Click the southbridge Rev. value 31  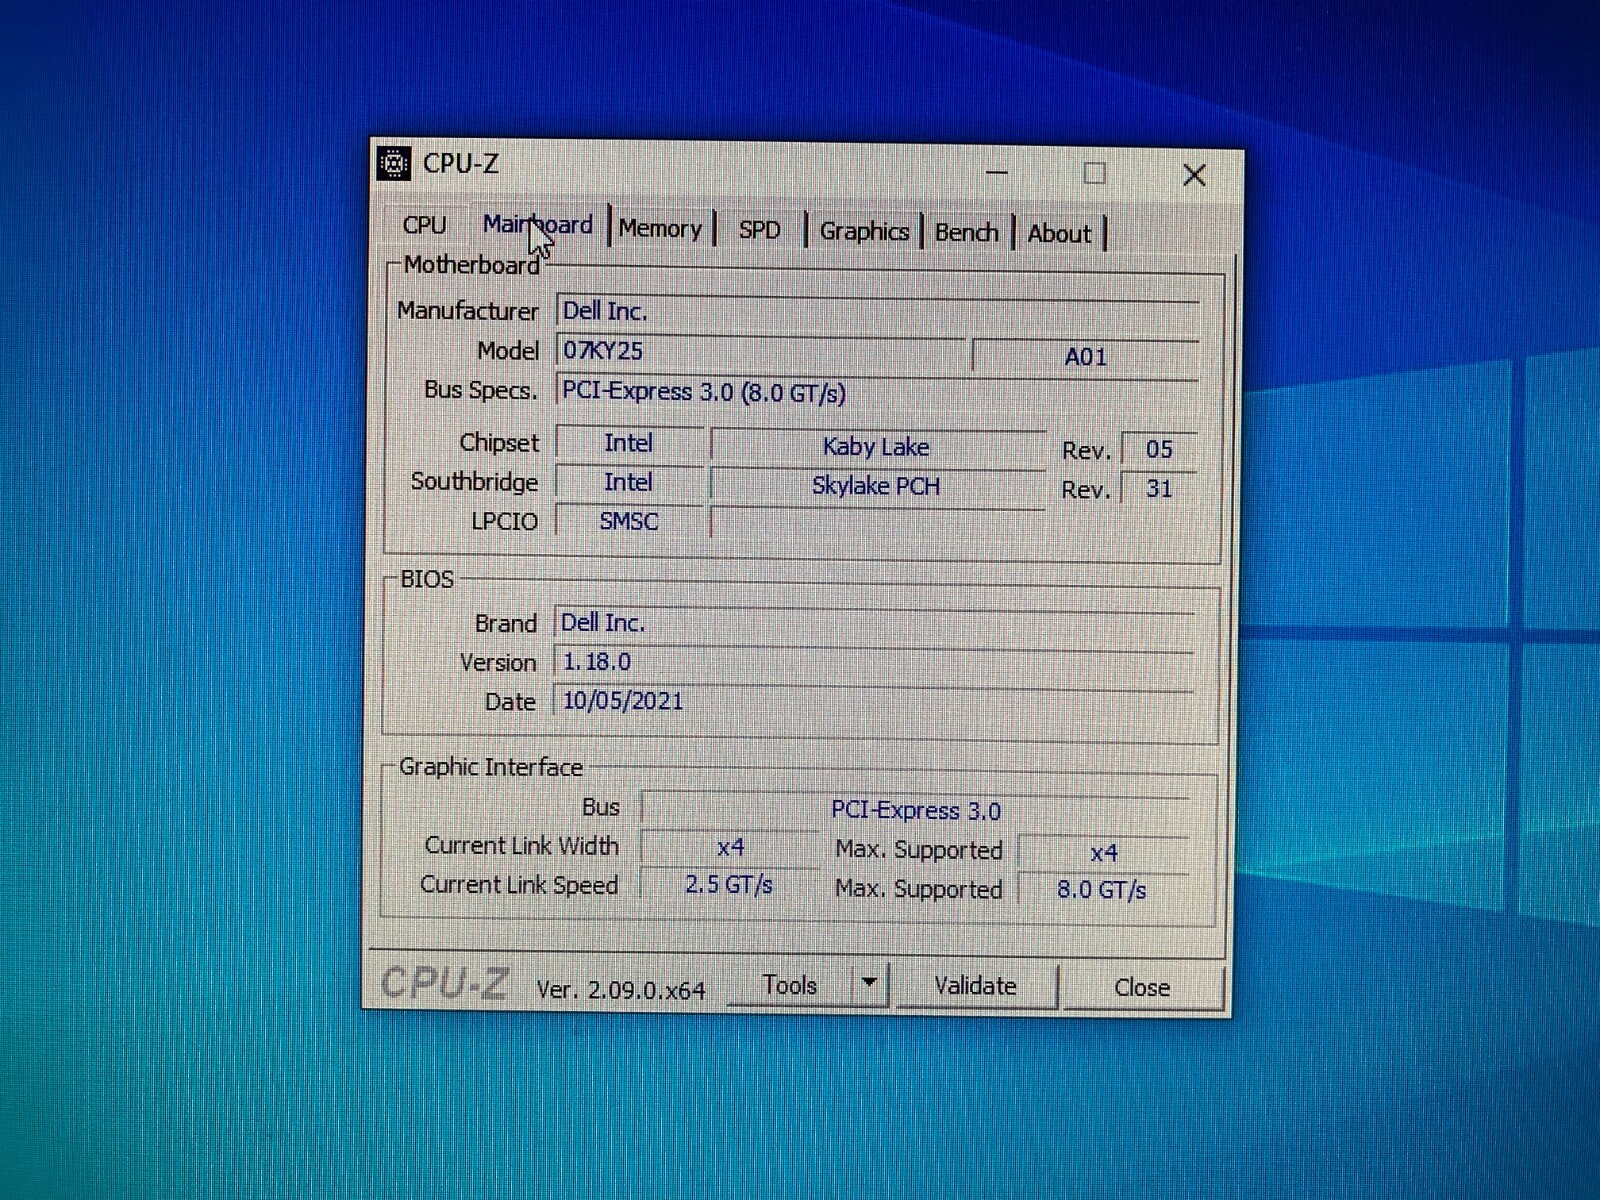pyautogui.click(x=1158, y=488)
